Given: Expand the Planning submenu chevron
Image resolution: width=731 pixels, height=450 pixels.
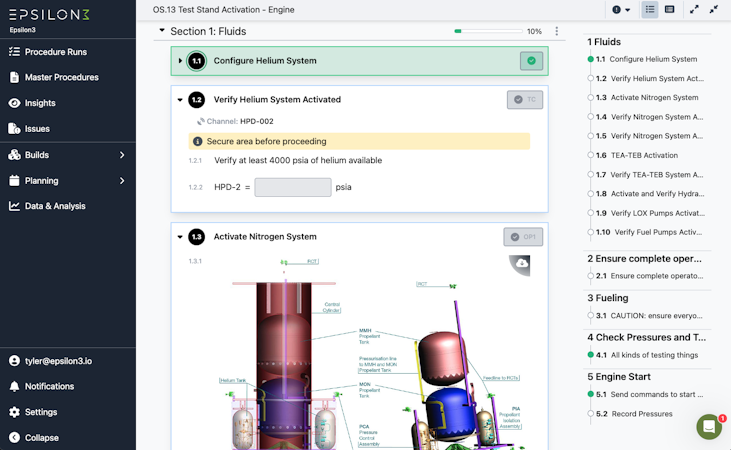Looking at the screenshot, I should pyautogui.click(x=122, y=180).
